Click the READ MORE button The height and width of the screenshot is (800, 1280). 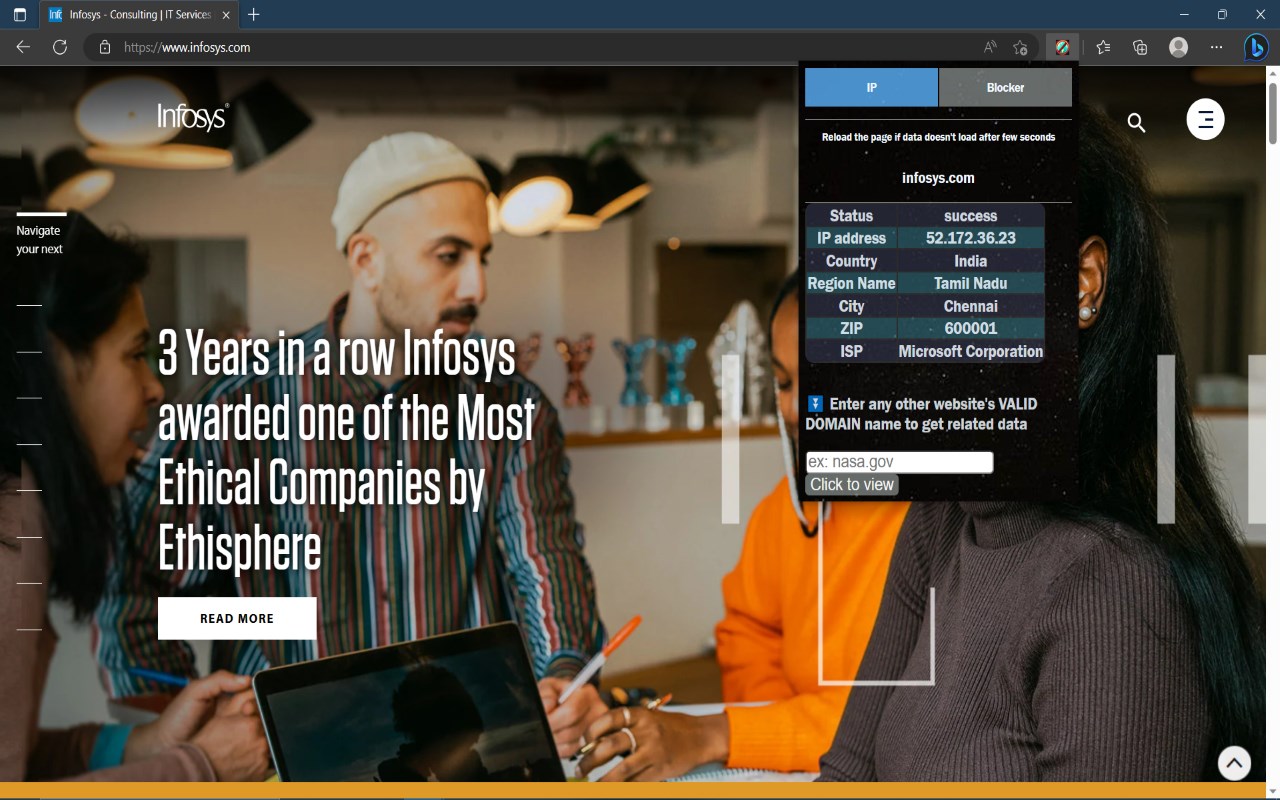click(237, 618)
